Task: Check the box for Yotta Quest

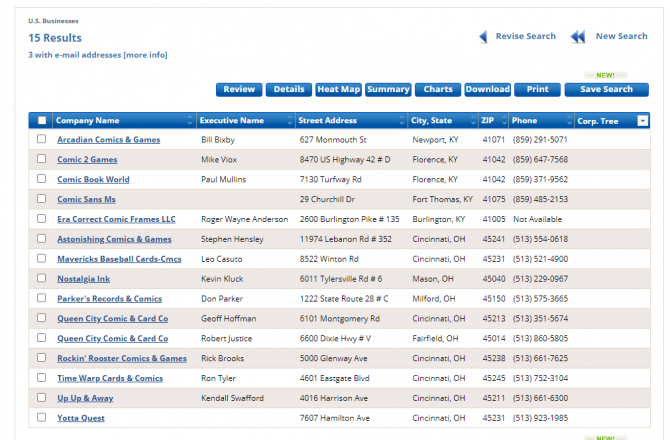Action: click(41, 417)
